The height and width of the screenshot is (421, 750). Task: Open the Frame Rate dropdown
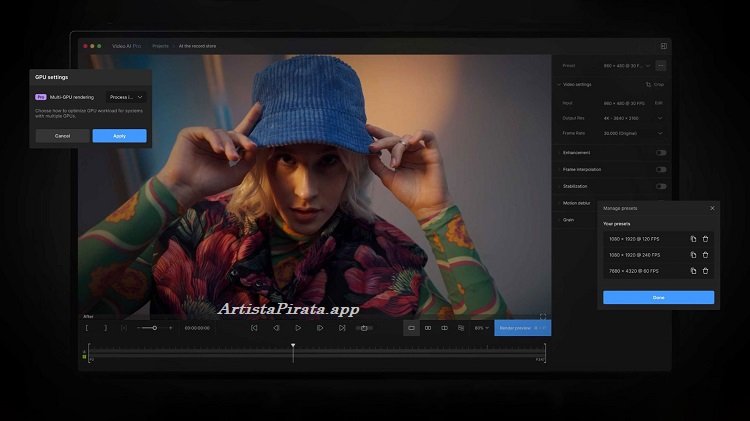[x=660, y=133]
